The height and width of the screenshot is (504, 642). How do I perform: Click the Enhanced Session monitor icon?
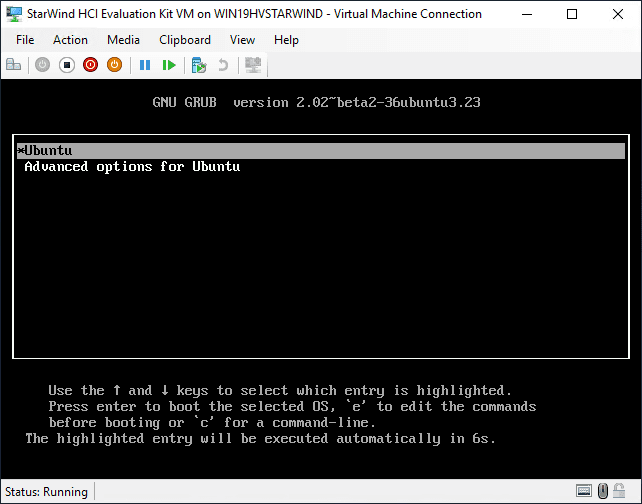coord(253,65)
